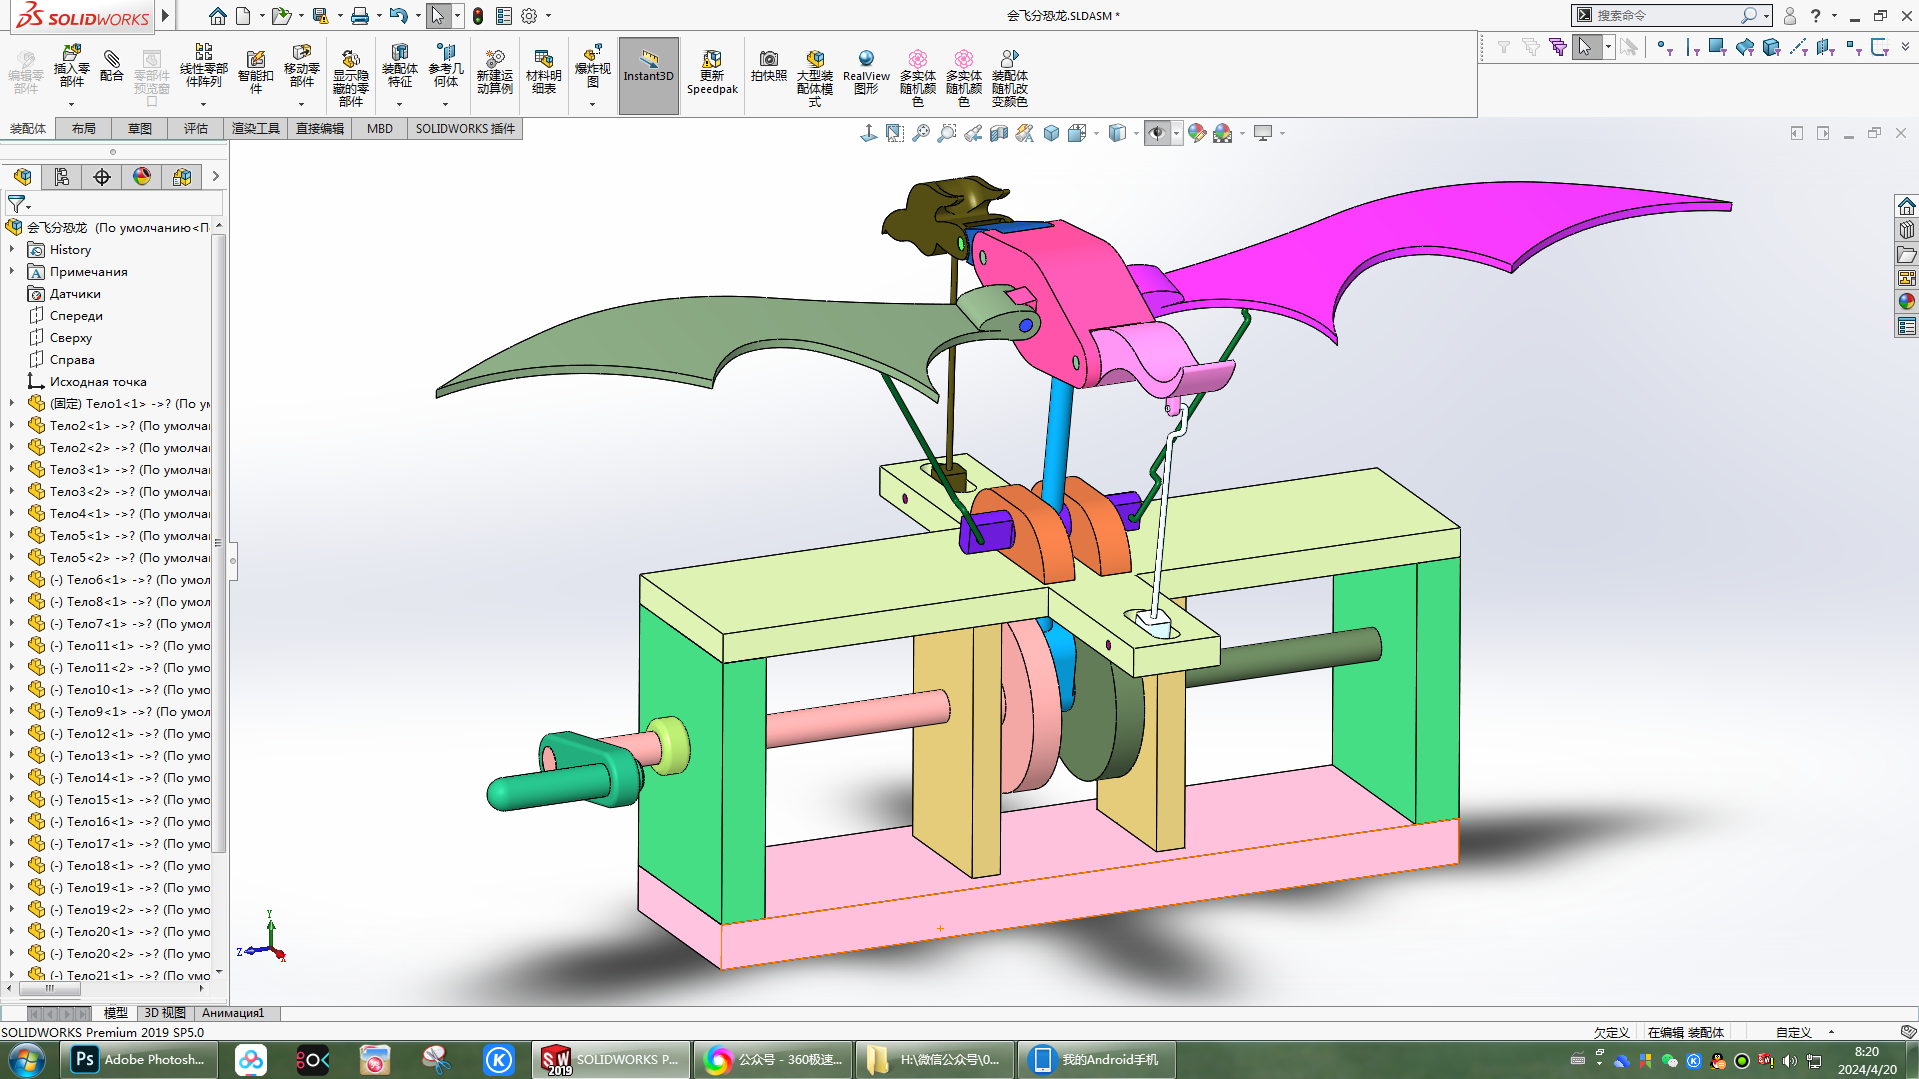Switch to the 布局 (Layout) tab
The image size is (1919, 1079).
[x=84, y=128]
